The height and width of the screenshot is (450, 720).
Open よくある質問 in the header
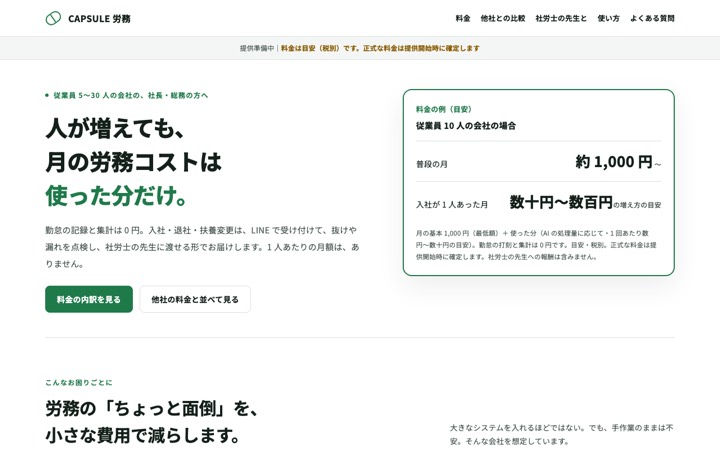pos(652,18)
